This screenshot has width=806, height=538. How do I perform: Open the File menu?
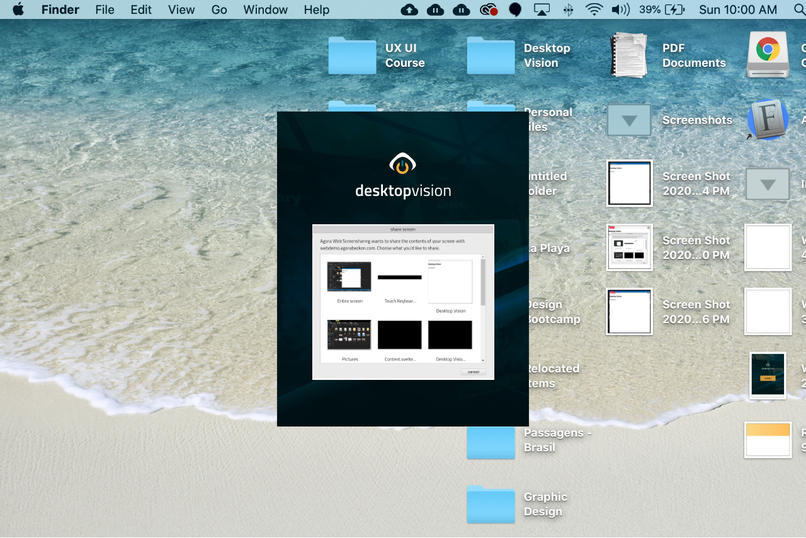(x=105, y=10)
